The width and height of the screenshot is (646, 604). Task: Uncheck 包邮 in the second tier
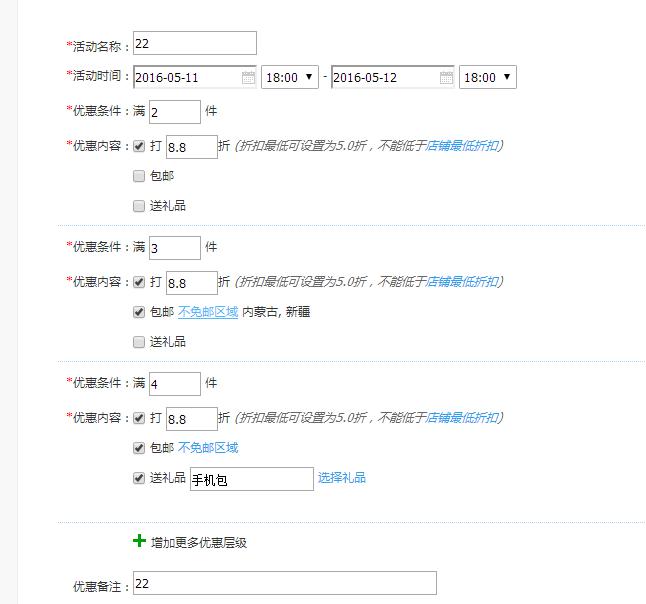pyautogui.click(x=139, y=312)
